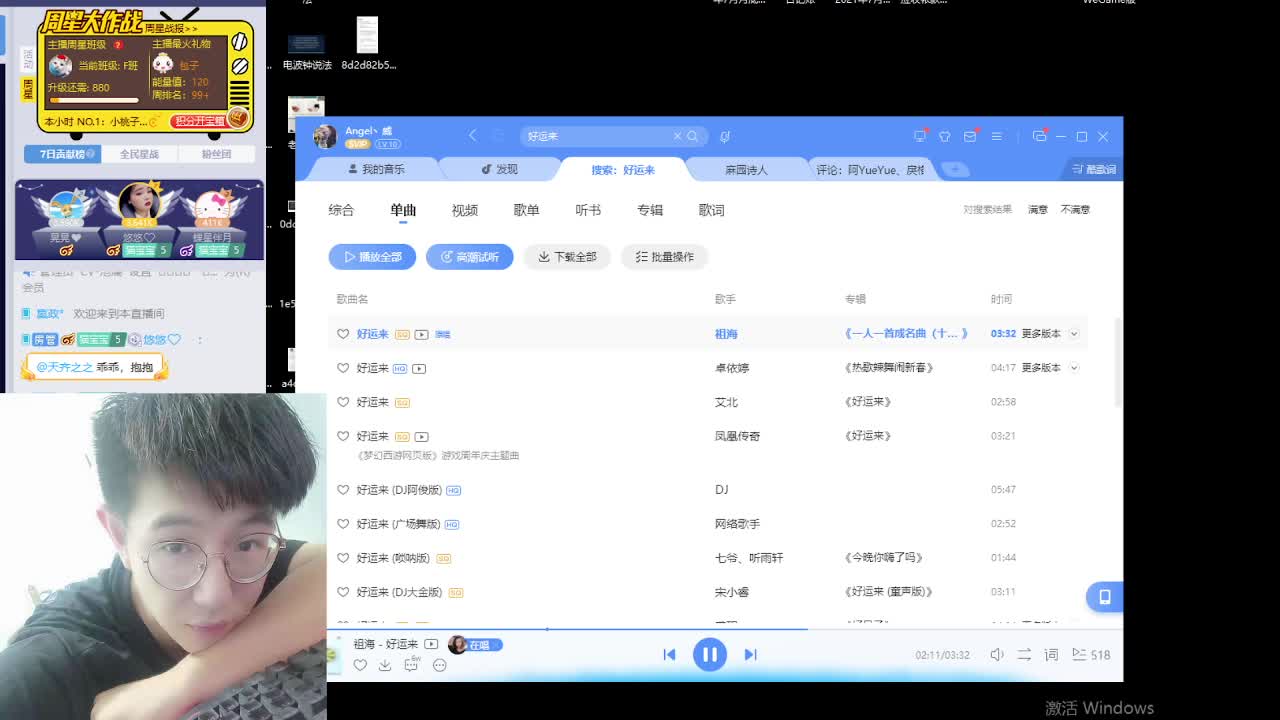The height and width of the screenshot is (720, 1280).
Task: Rate search results as 满意
Action: (x=1038, y=210)
